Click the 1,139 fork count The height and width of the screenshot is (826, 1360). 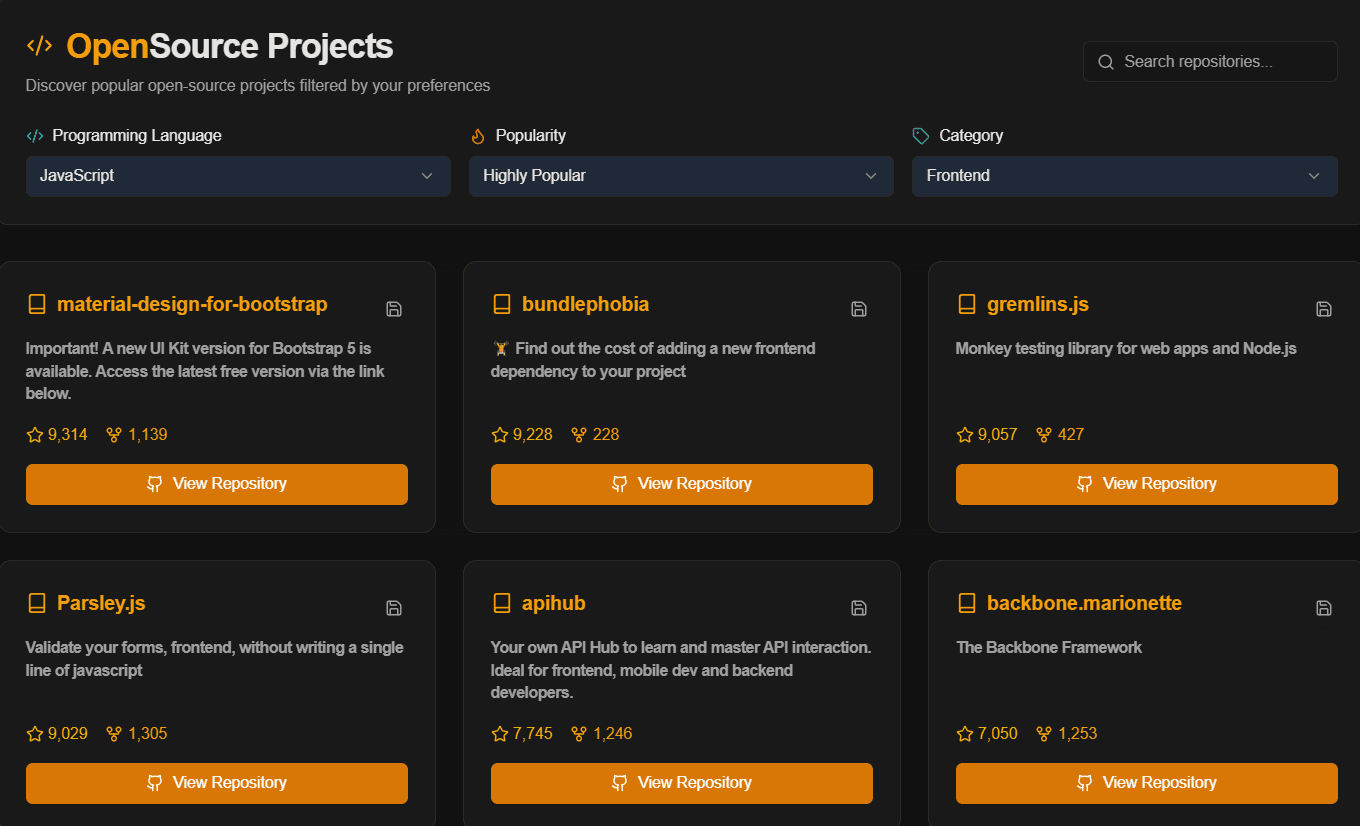pyautogui.click(x=148, y=435)
